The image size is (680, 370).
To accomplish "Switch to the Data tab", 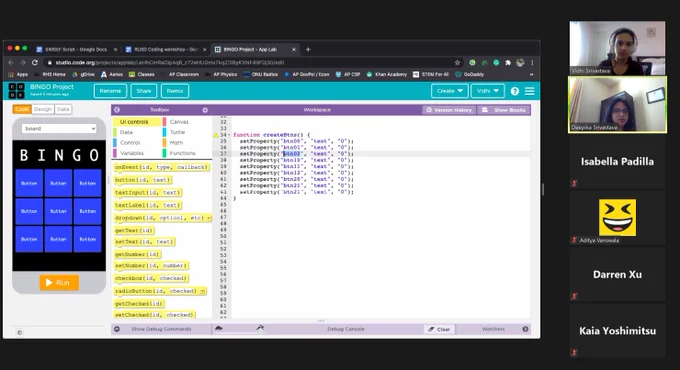I will 63,109.
